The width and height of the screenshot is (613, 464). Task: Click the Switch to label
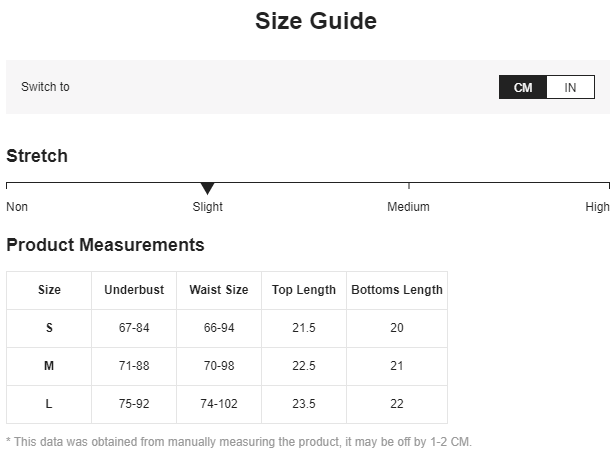pos(45,87)
